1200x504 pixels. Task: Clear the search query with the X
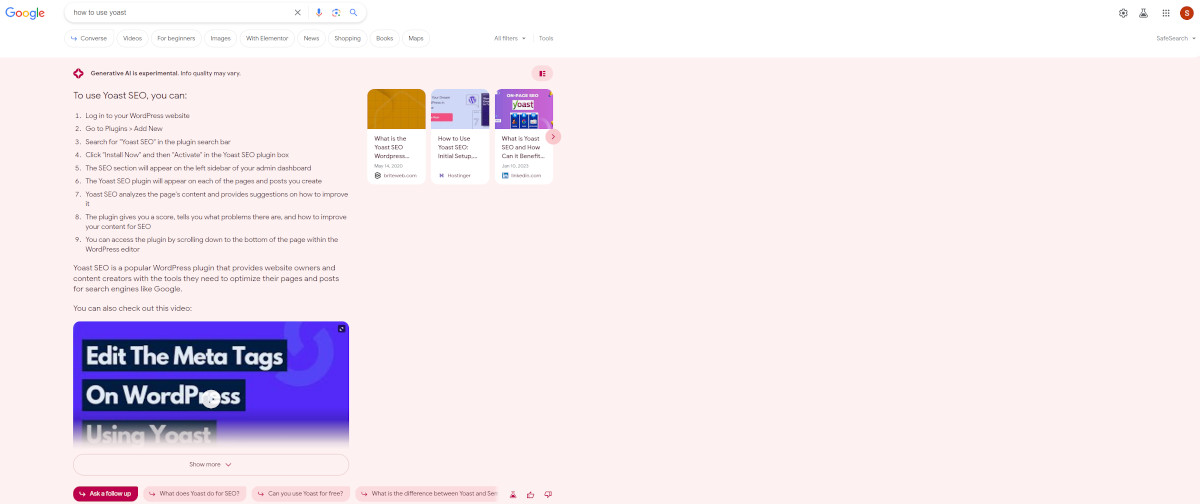[x=297, y=12]
